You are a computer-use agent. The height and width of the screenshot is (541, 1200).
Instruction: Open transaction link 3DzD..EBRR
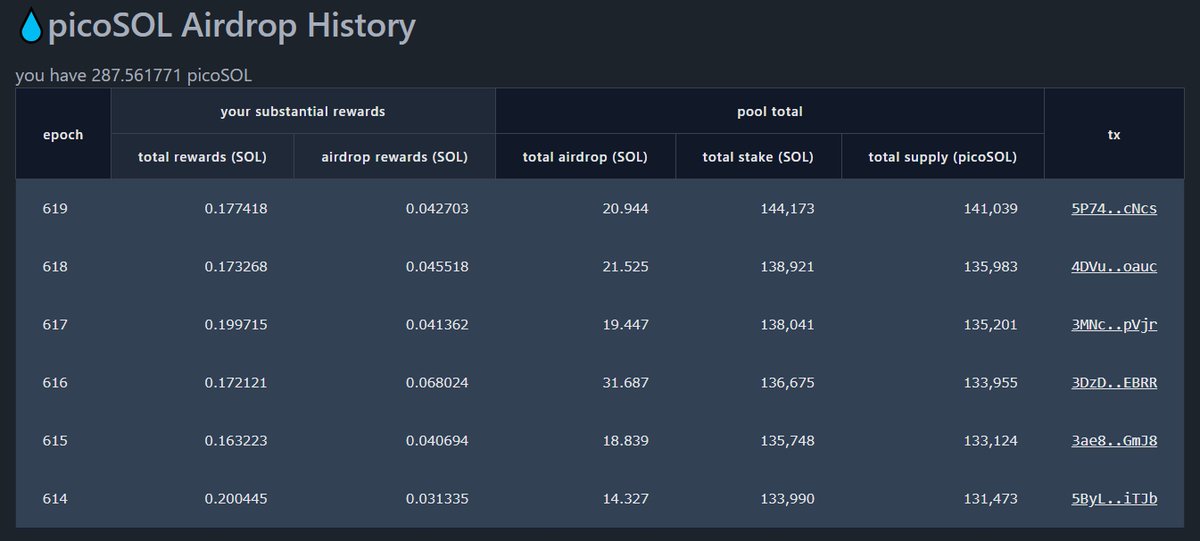coord(1114,383)
